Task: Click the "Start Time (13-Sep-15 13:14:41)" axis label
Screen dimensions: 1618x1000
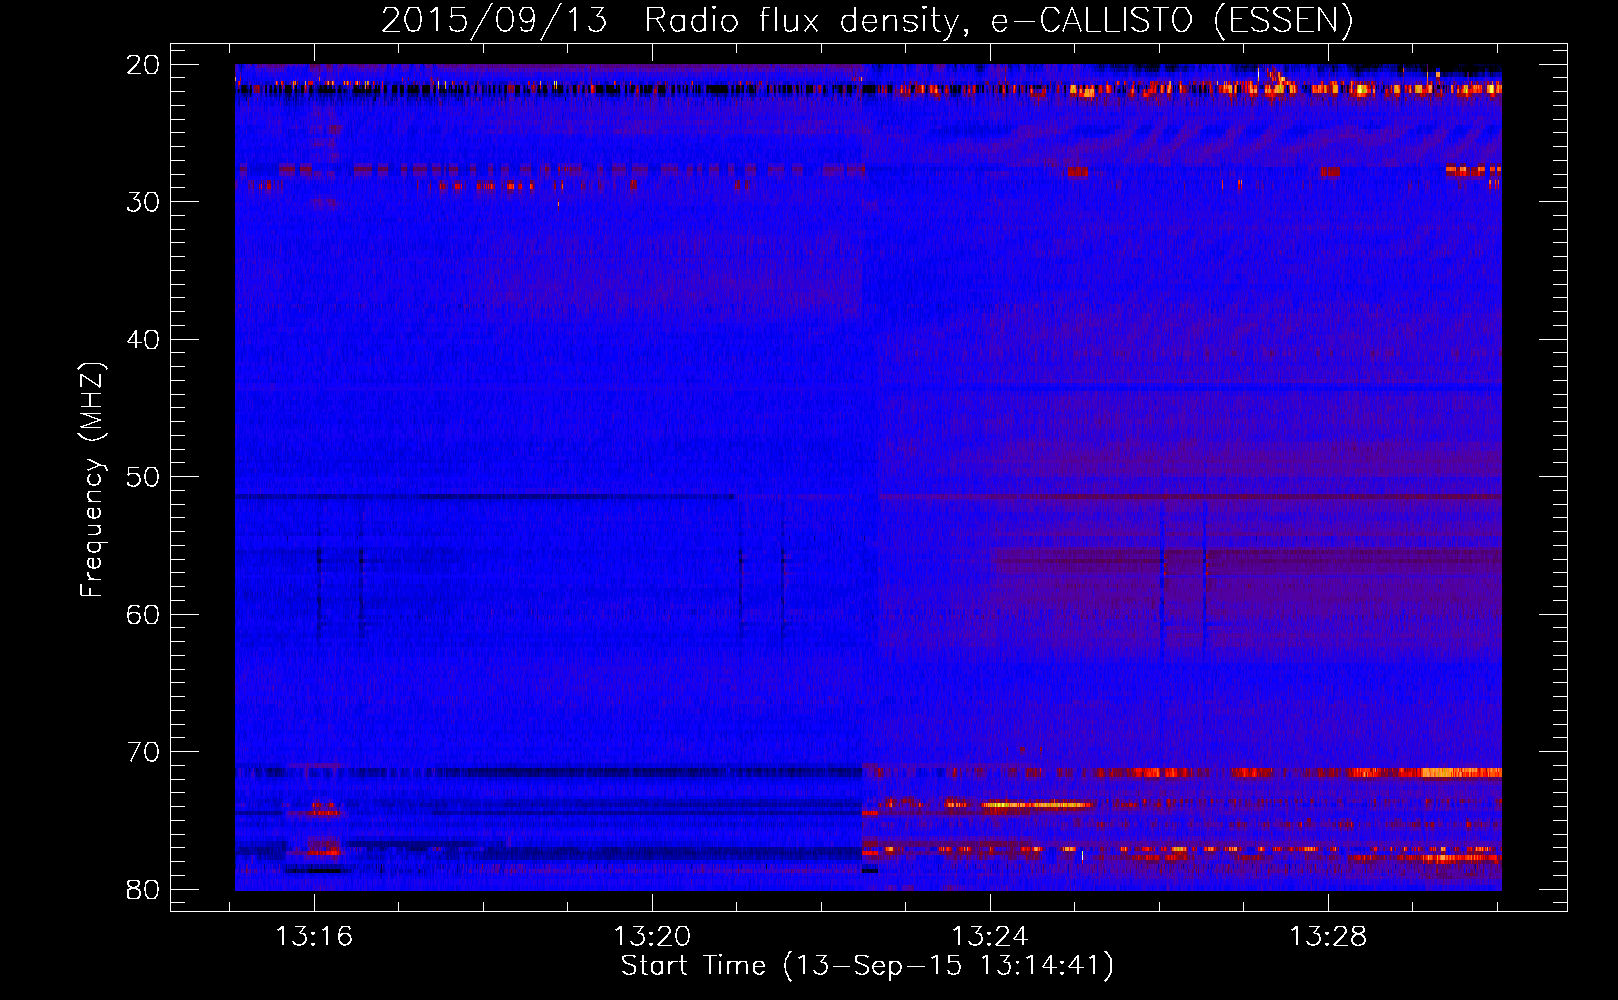Action: coord(867,966)
